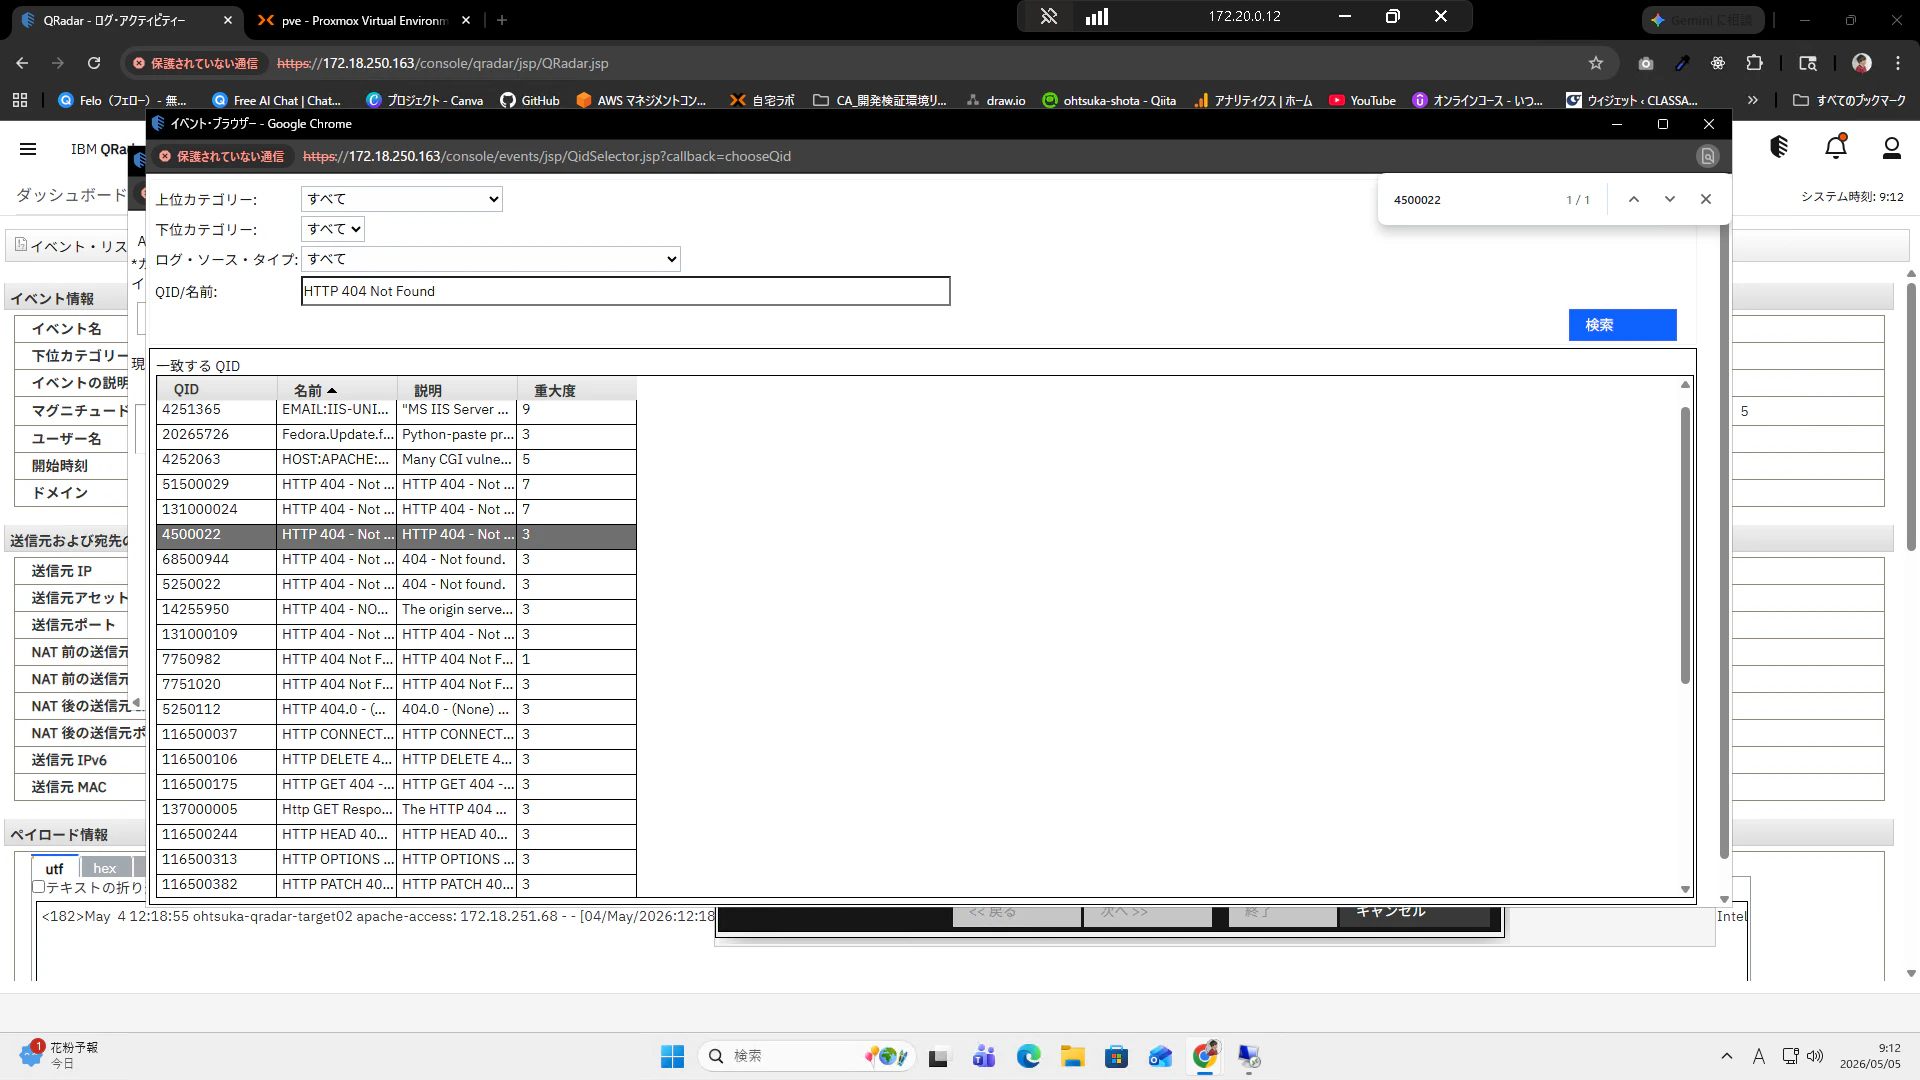
Task: Go to previous find-in-page match
Action: [x=1634, y=199]
